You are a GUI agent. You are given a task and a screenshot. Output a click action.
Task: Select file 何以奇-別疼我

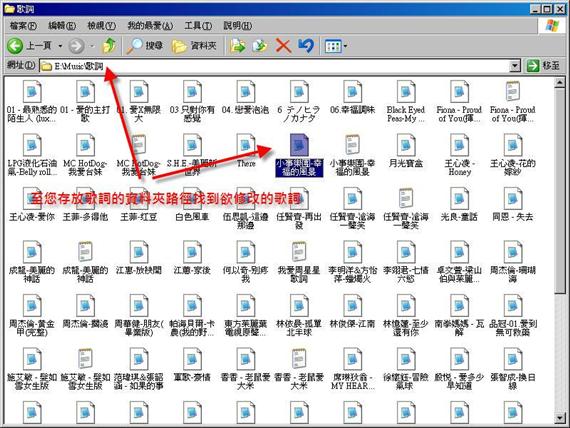(x=245, y=262)
